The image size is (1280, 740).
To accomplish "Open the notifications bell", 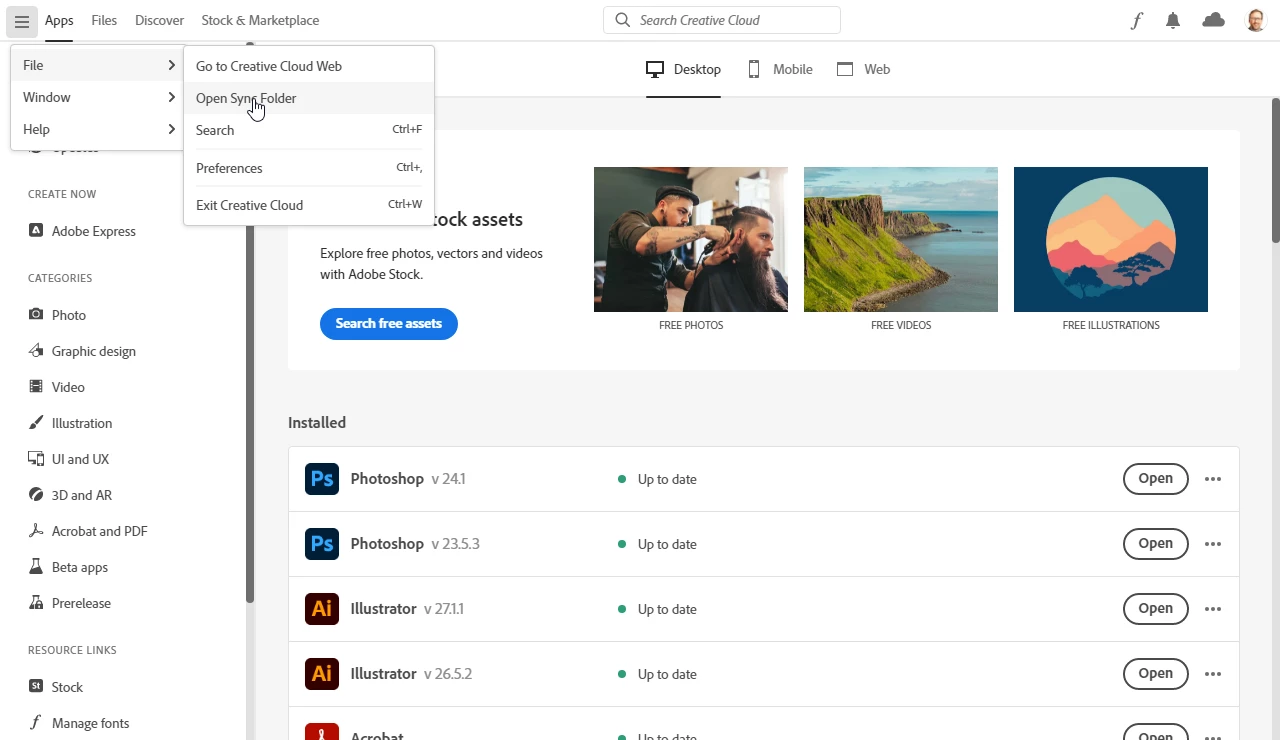I will (1174, 20).
